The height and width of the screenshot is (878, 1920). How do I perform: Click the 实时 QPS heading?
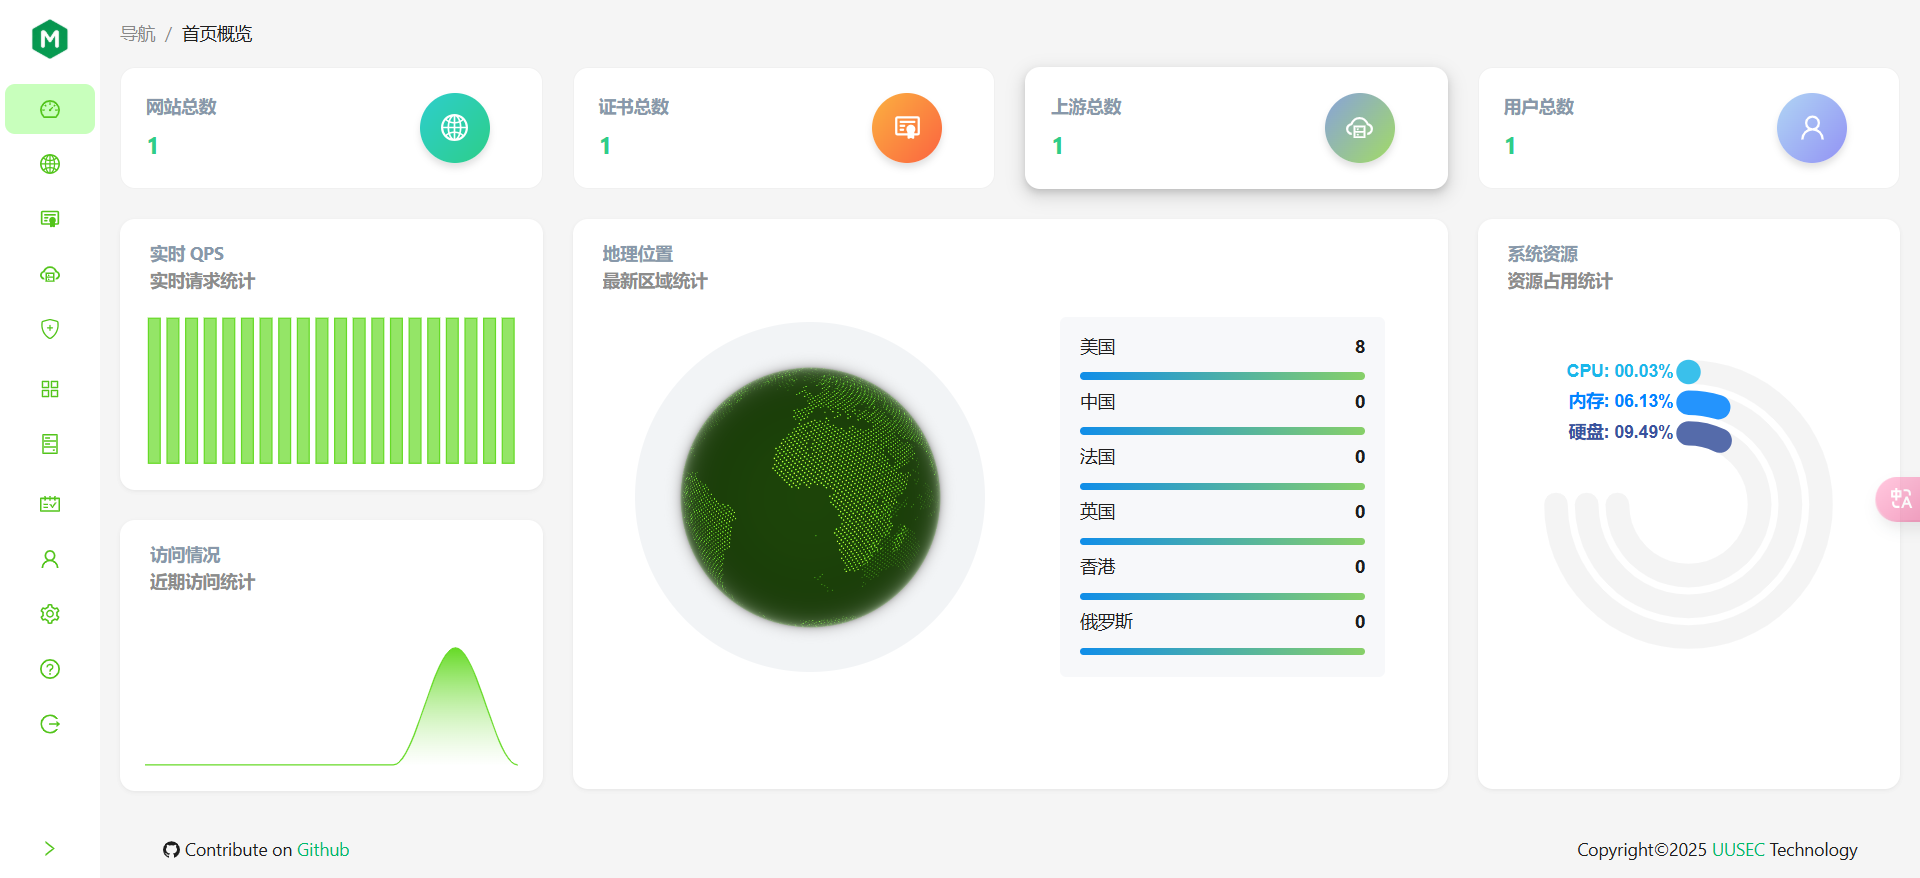187,254
